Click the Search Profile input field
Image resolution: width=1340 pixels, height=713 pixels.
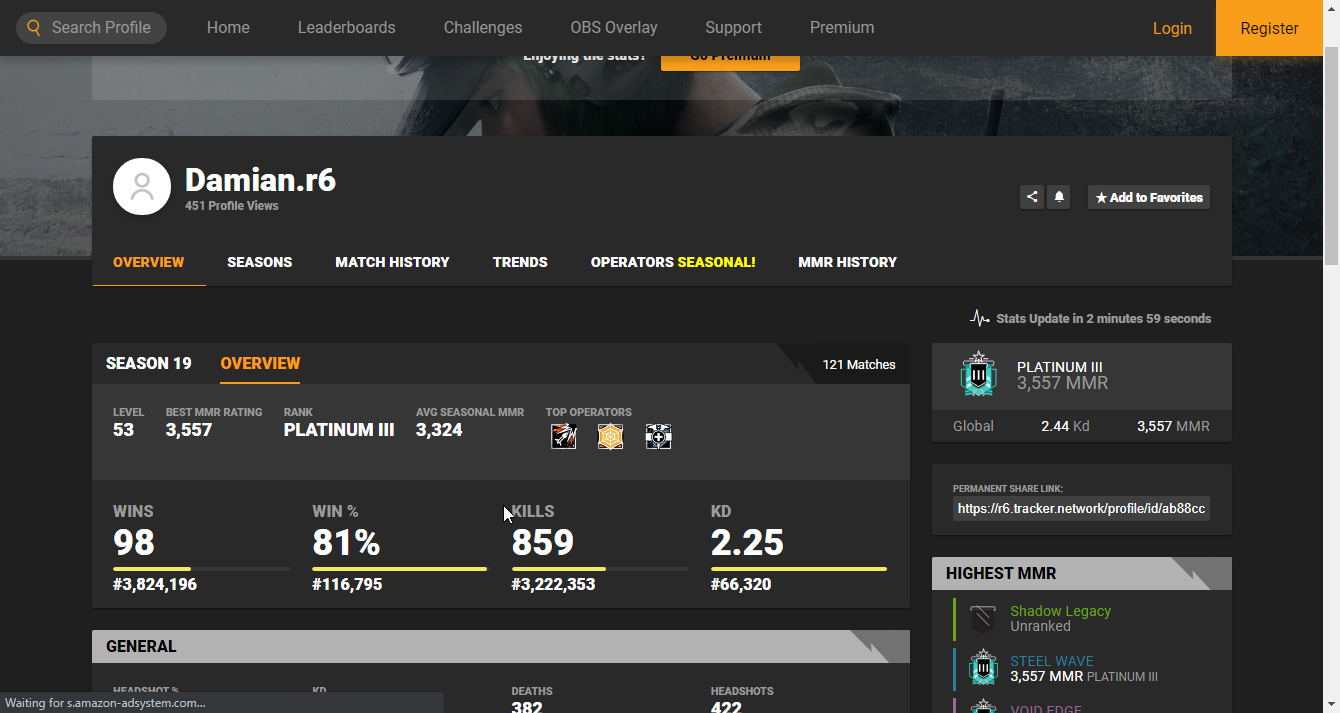[x=102, y=28]
